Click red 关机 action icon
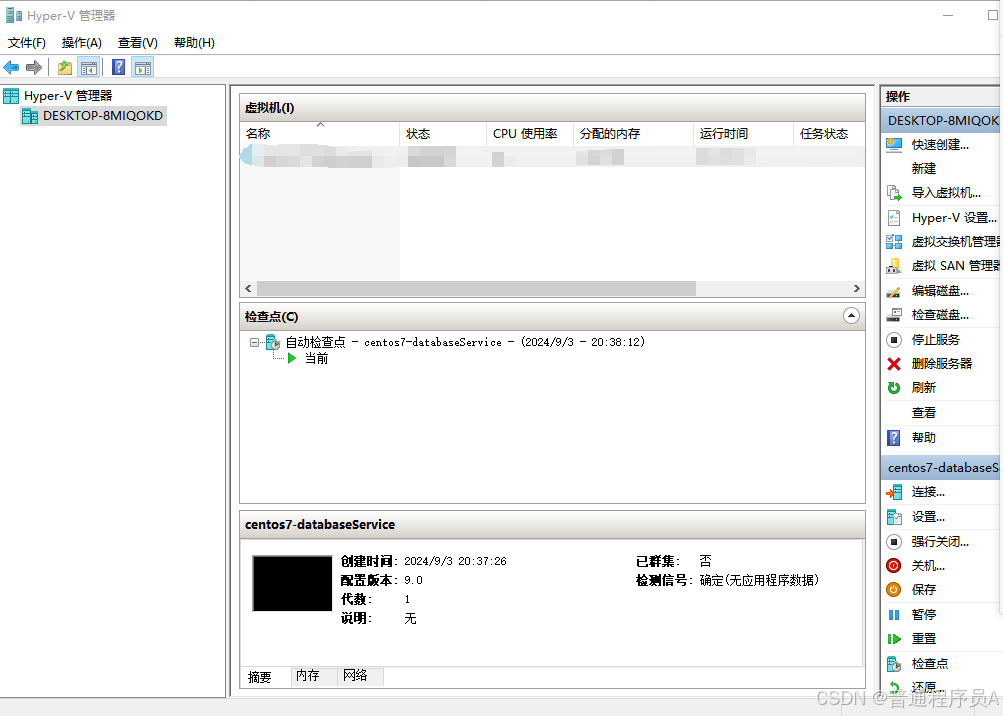Screen dimensions: 1003x716 894,566
